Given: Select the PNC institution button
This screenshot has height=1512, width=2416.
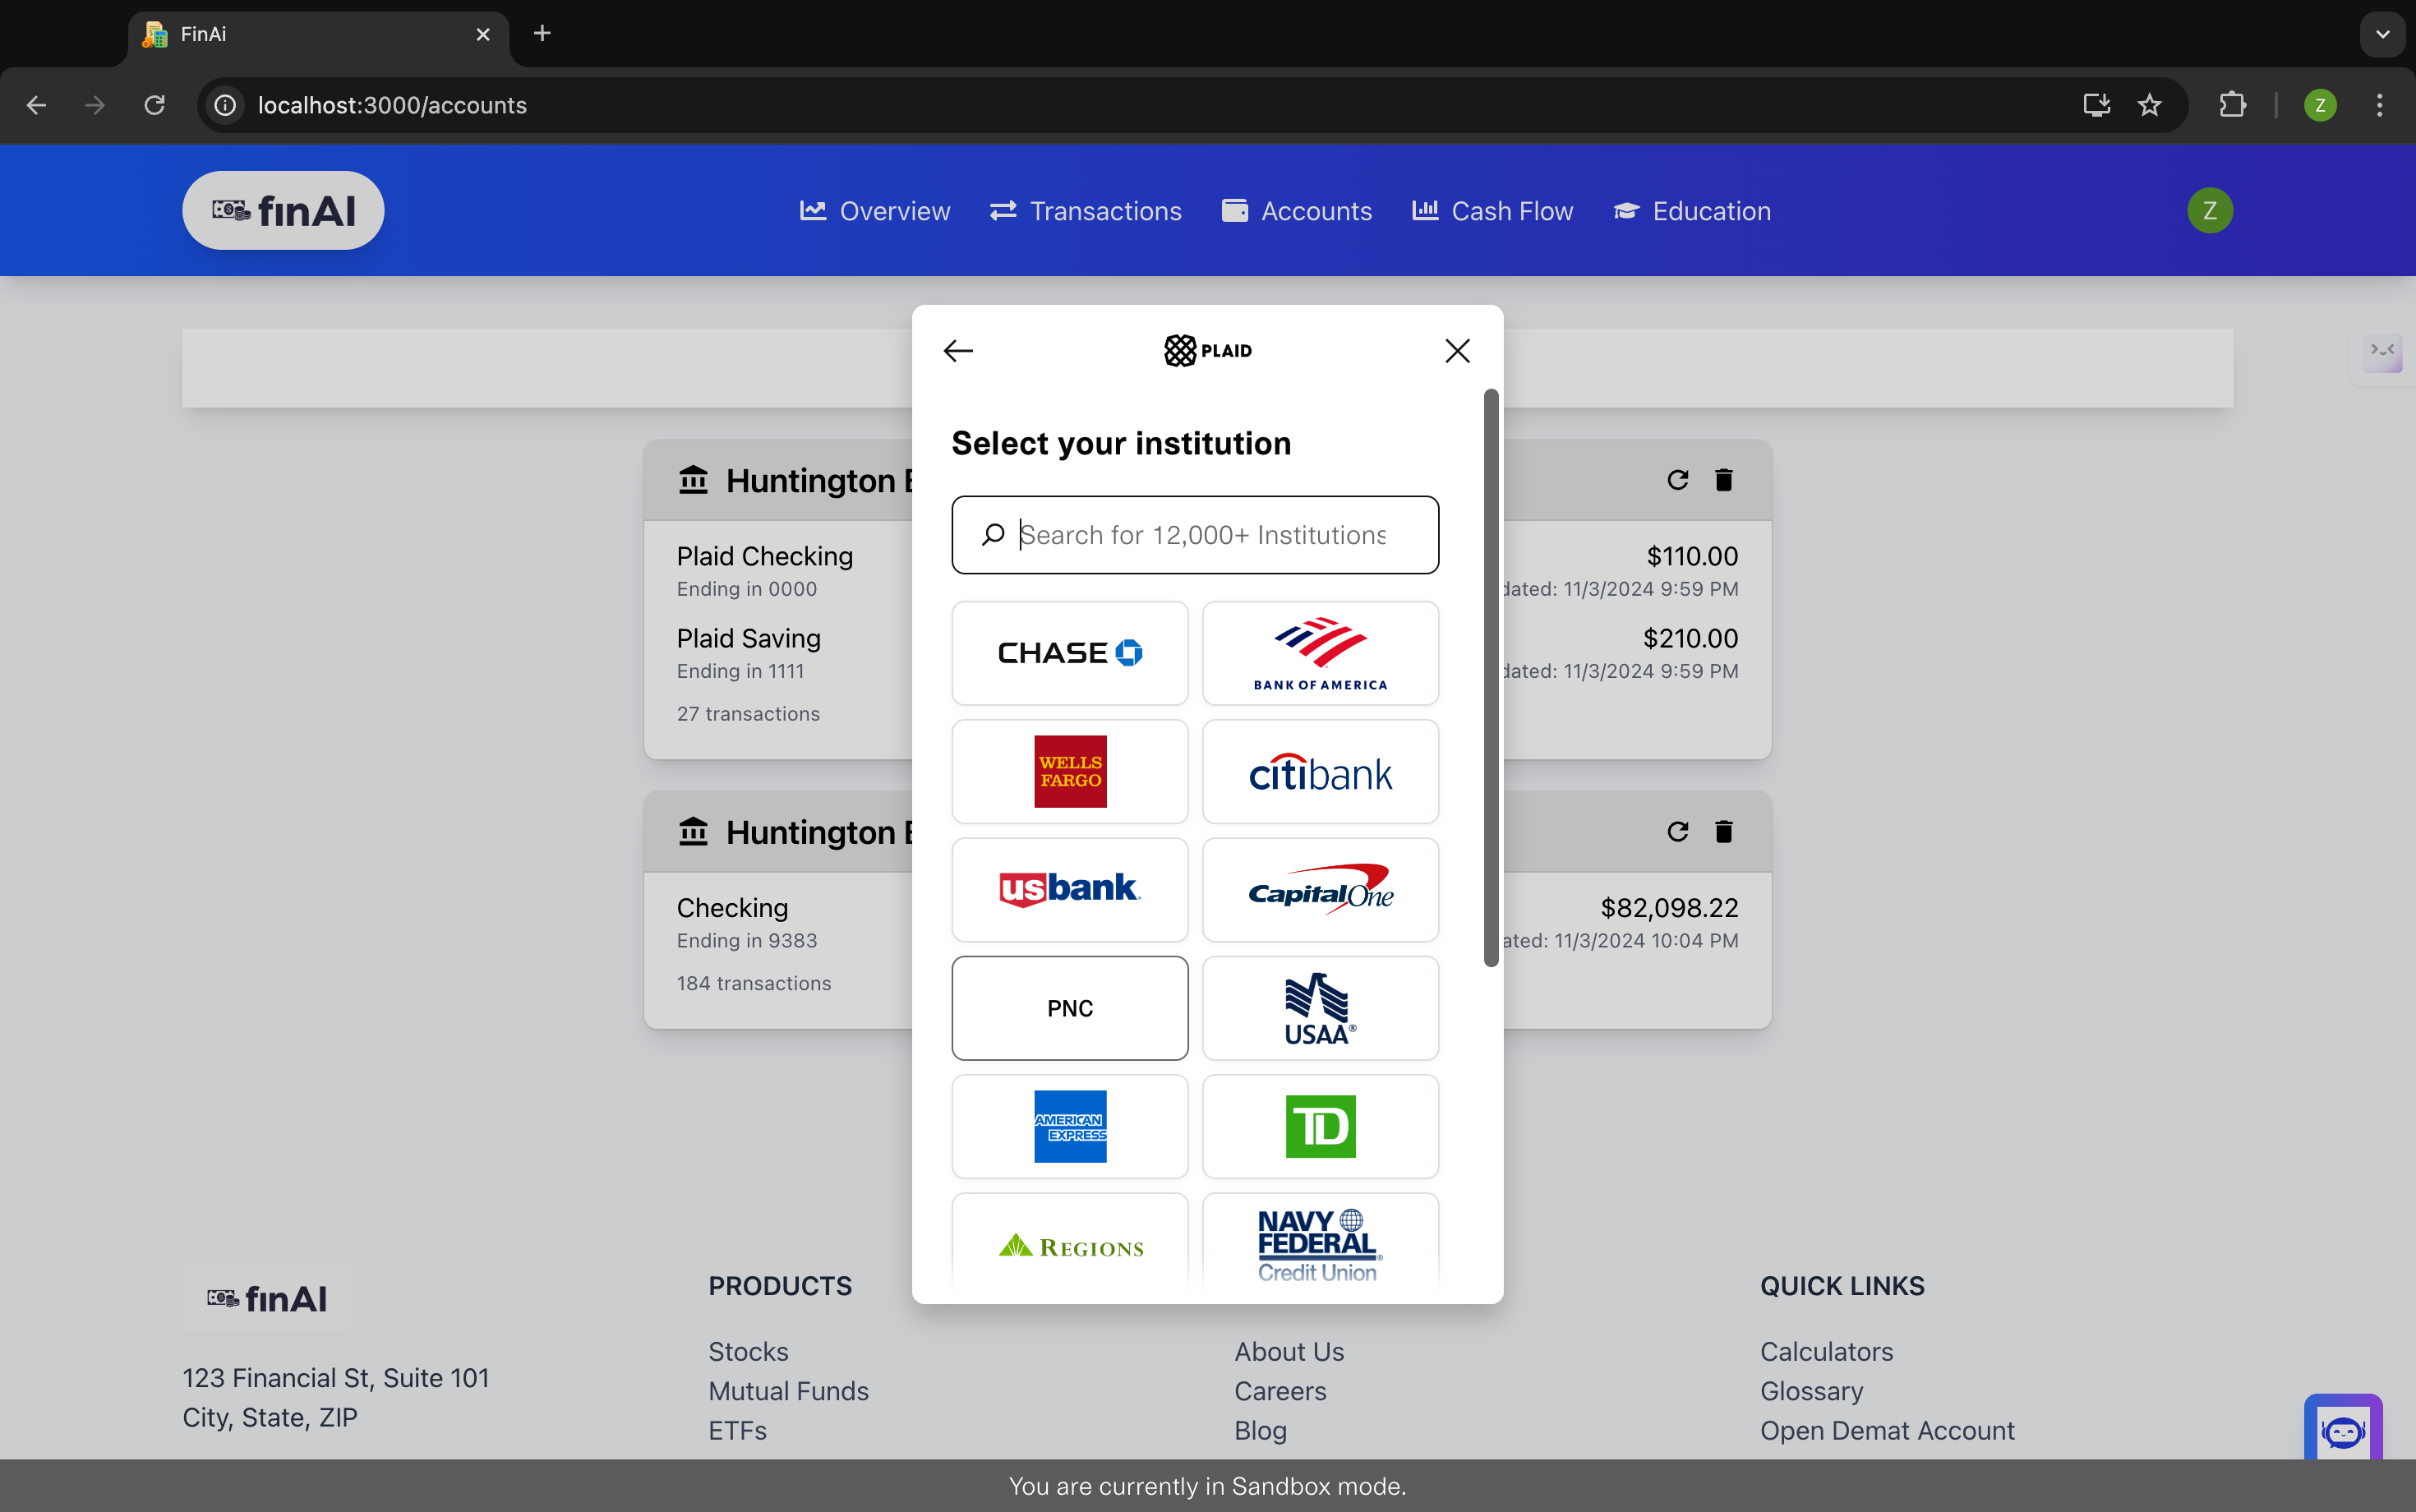Looking at the screenshot, I should (1069, 1008).
